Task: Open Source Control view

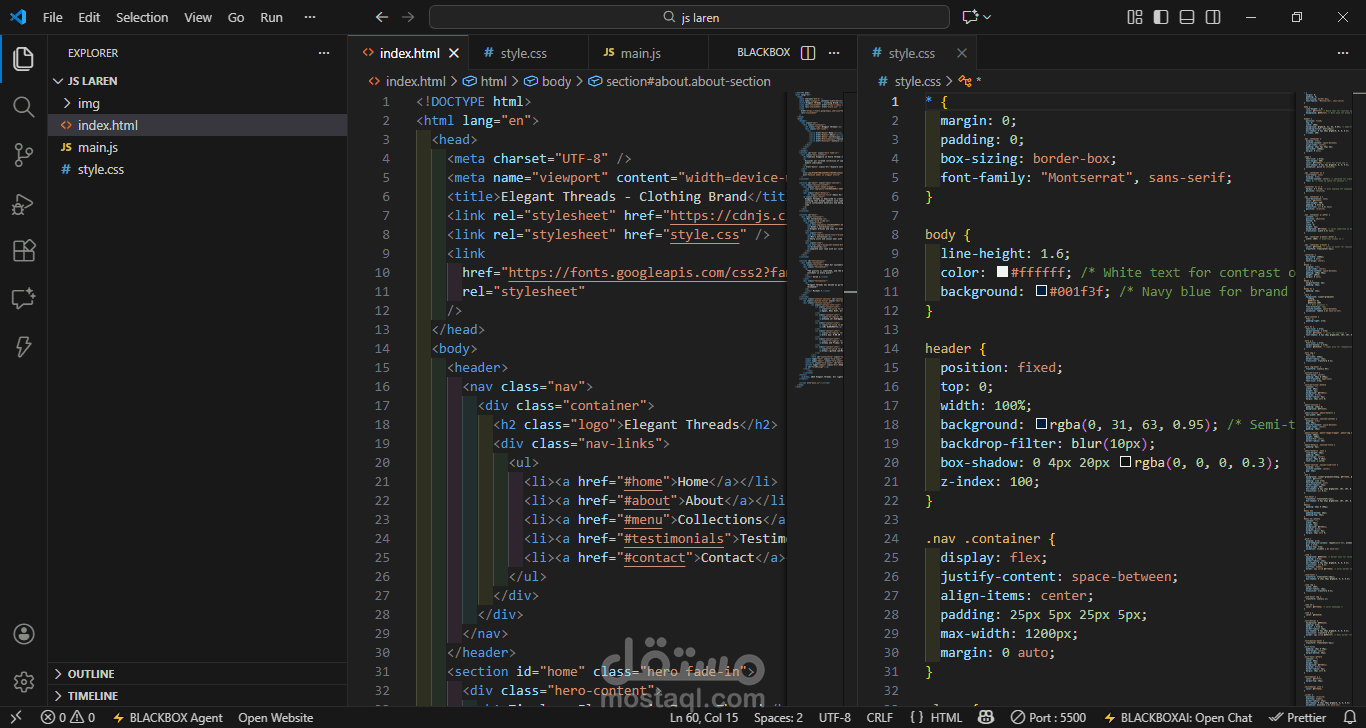Action: (24, 154)
